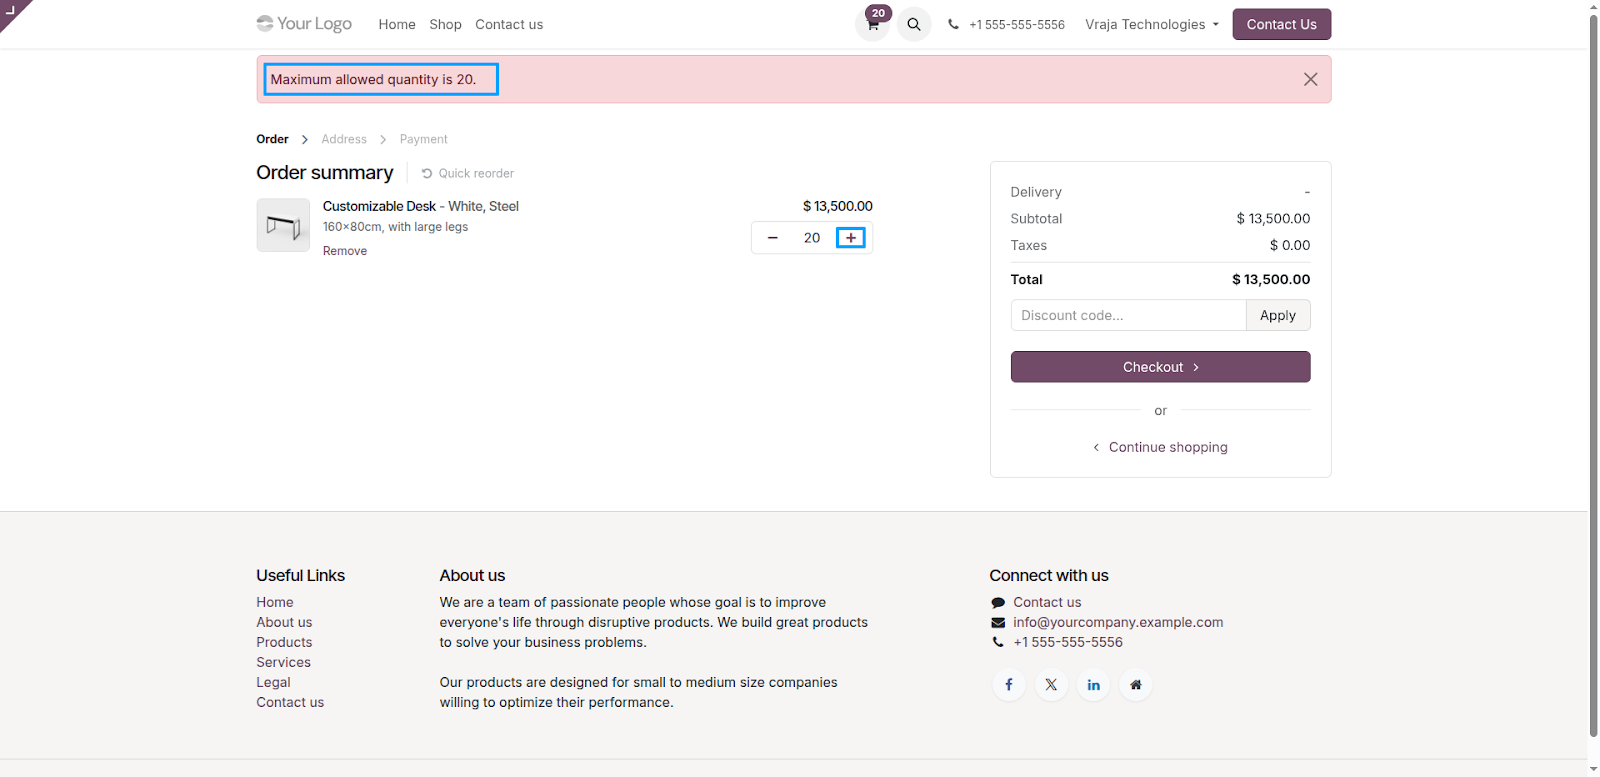Decrease desk quantity with minus button
Viewport: 1600px width, 777px height.
pyautogui.click(x=772, y=238)
